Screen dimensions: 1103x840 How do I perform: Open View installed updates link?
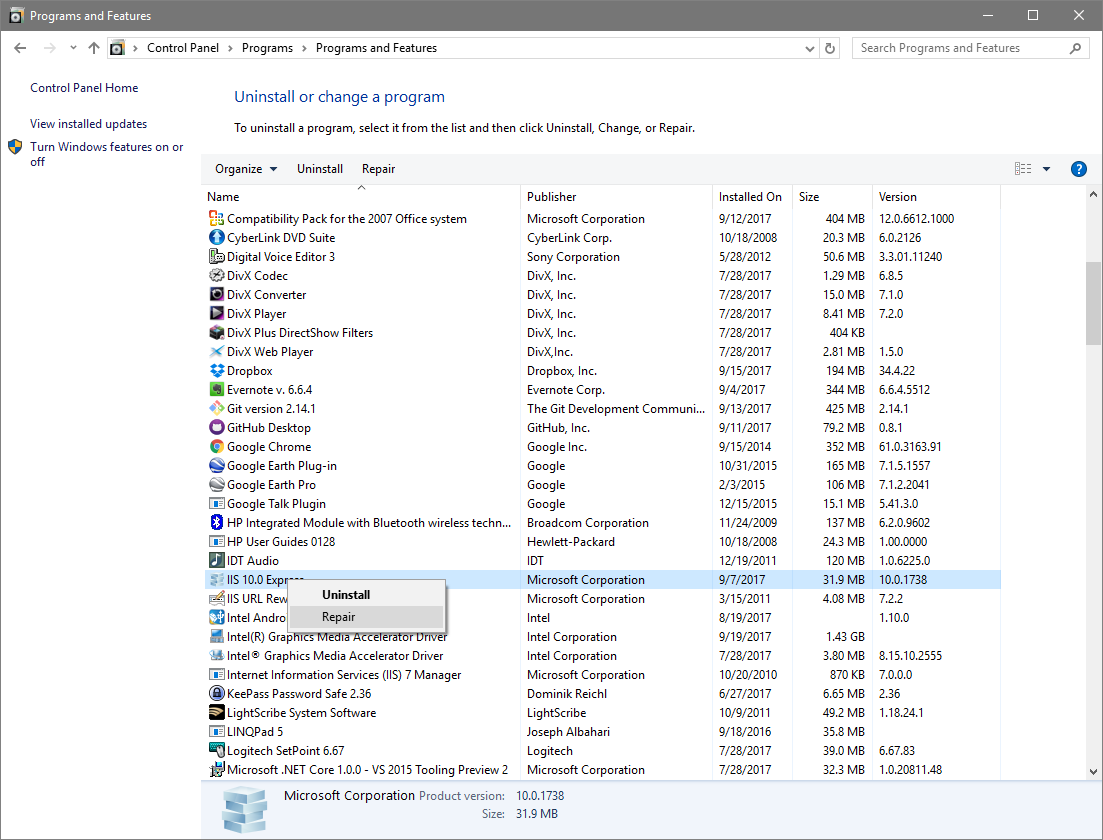(x=89, y=124)
